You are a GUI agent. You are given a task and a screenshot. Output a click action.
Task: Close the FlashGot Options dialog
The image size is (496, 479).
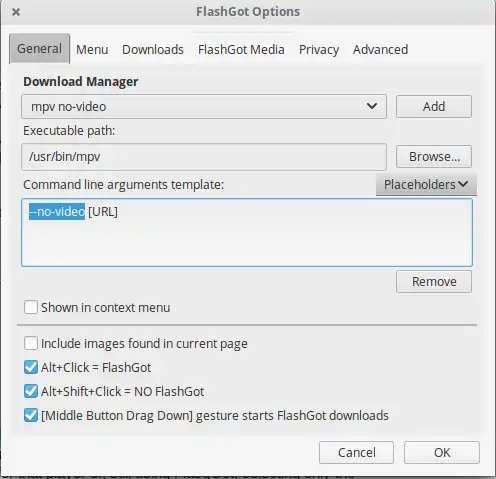(x=16, y=12)
